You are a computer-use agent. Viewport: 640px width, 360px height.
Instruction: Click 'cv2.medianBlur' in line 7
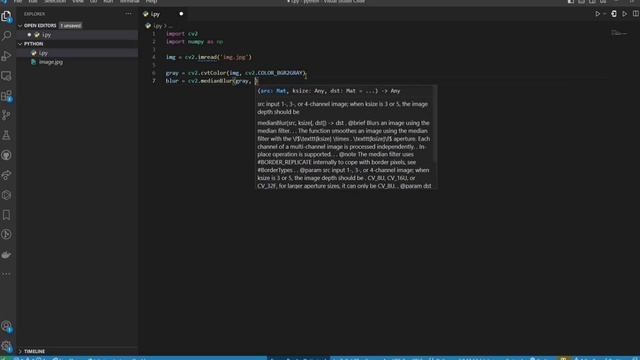[x=210, y=81]
